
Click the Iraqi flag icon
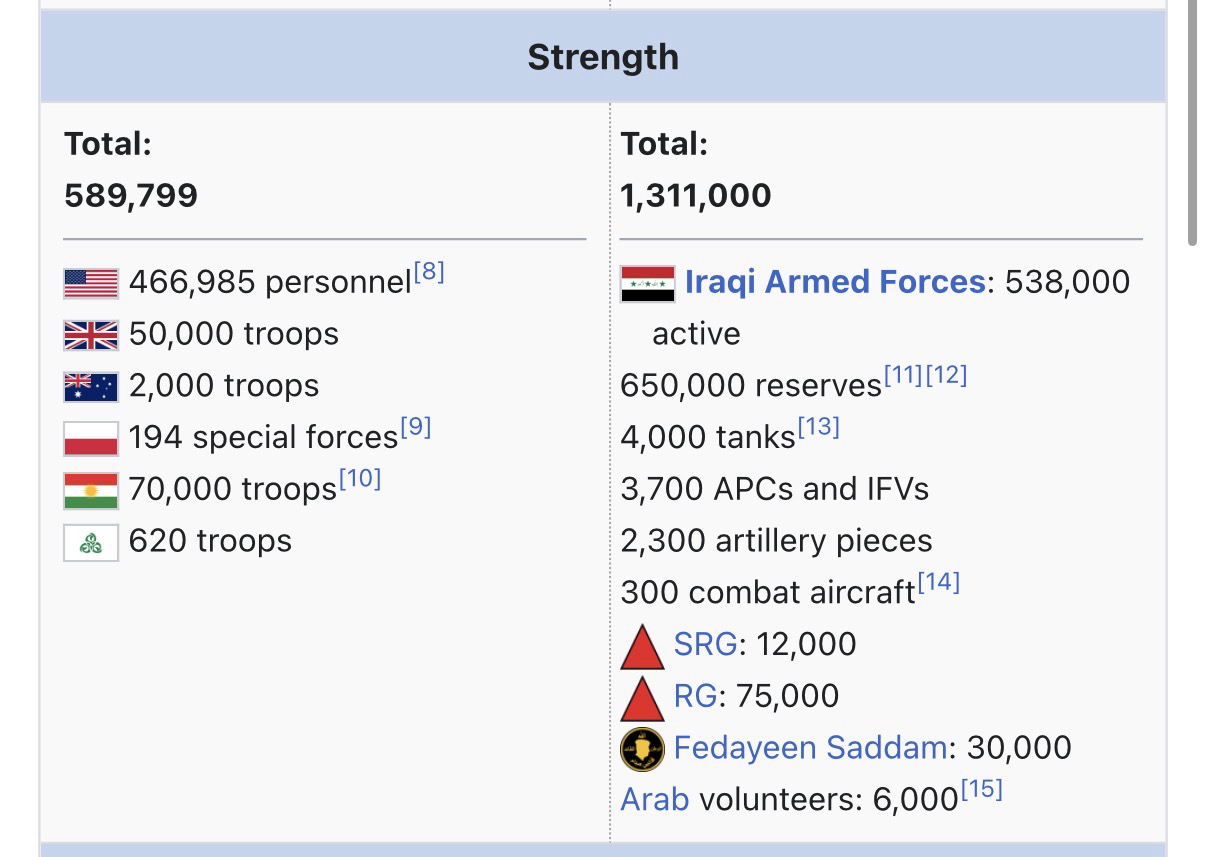pos(647,283)
